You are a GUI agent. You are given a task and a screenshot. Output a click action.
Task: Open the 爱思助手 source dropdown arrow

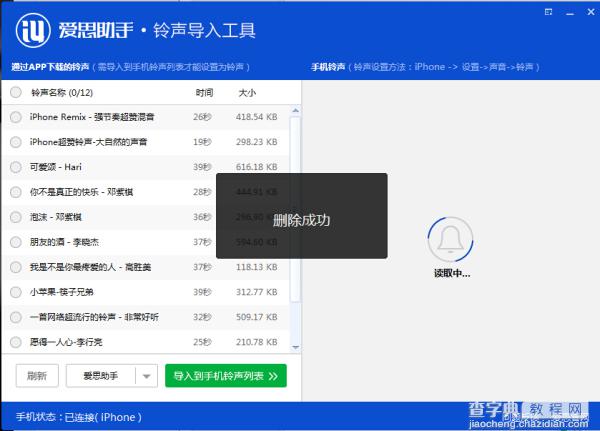[146, 376]
